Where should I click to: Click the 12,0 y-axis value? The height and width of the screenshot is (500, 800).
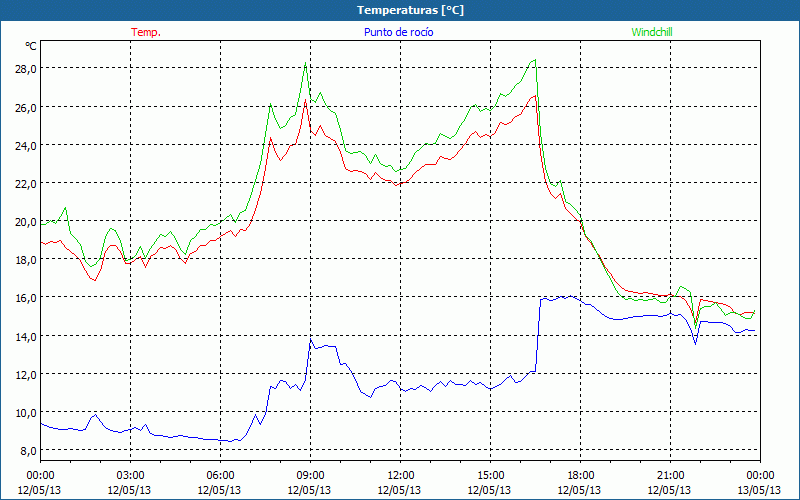coord(26,374)
